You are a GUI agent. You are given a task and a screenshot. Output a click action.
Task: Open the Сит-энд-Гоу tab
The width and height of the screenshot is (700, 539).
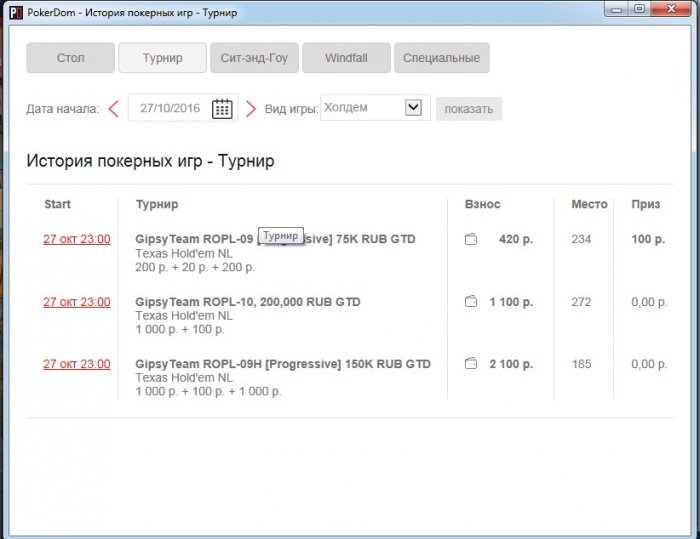point(254,58)
